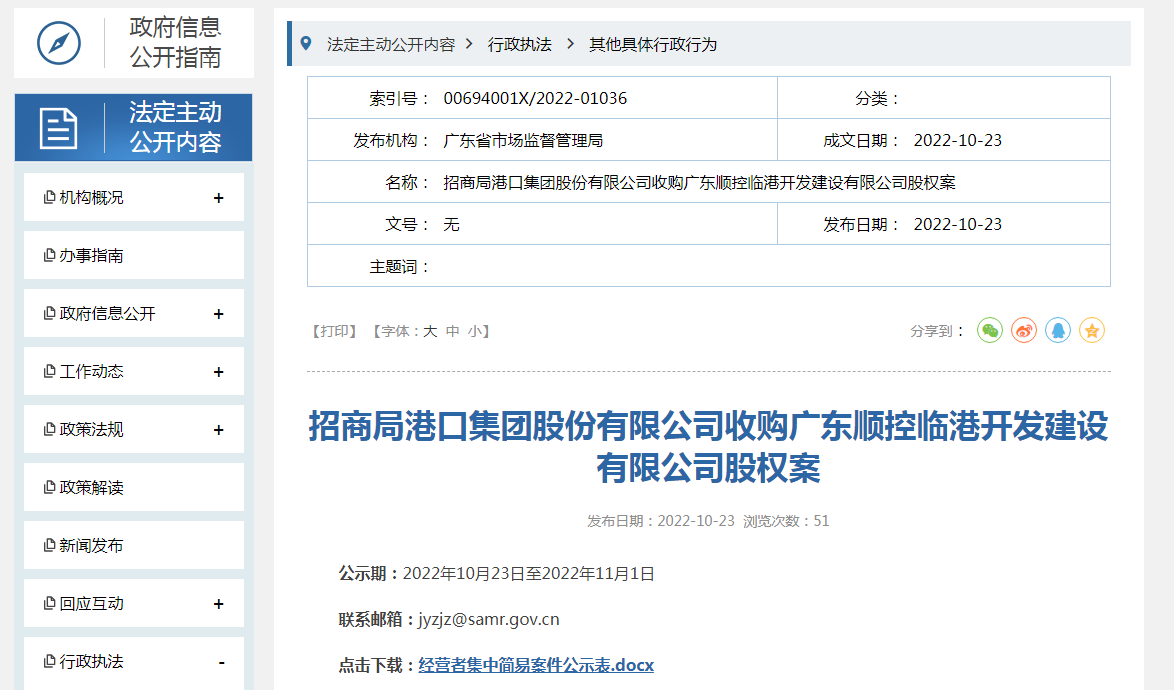Open the 政府信息公开 sidebar item

click(134, 314)
